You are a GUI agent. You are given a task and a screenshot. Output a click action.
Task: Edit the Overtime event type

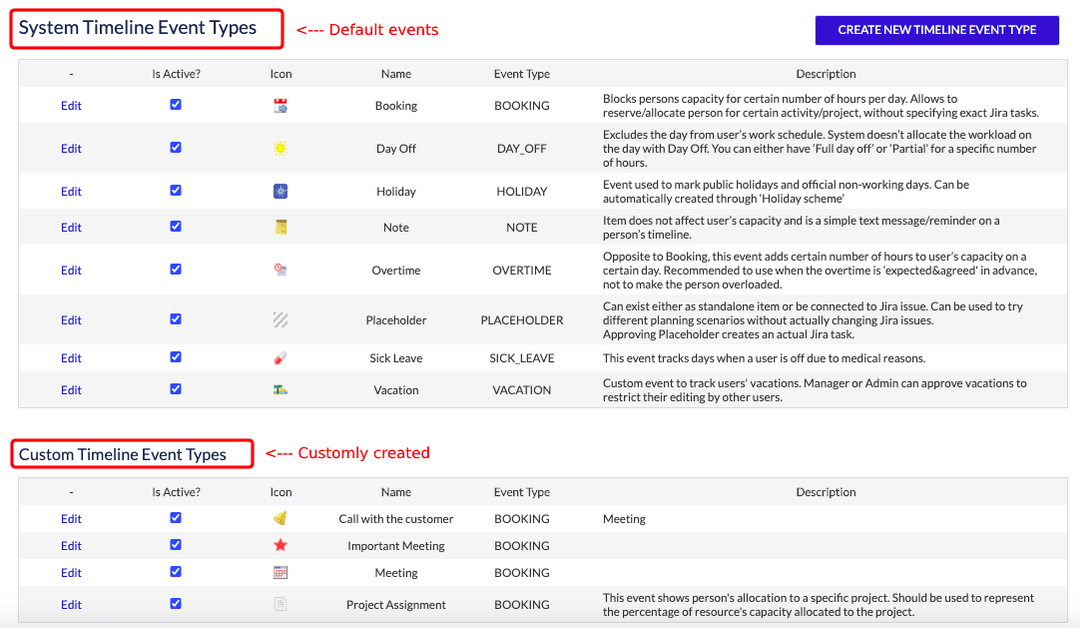(x=71, y=270)
